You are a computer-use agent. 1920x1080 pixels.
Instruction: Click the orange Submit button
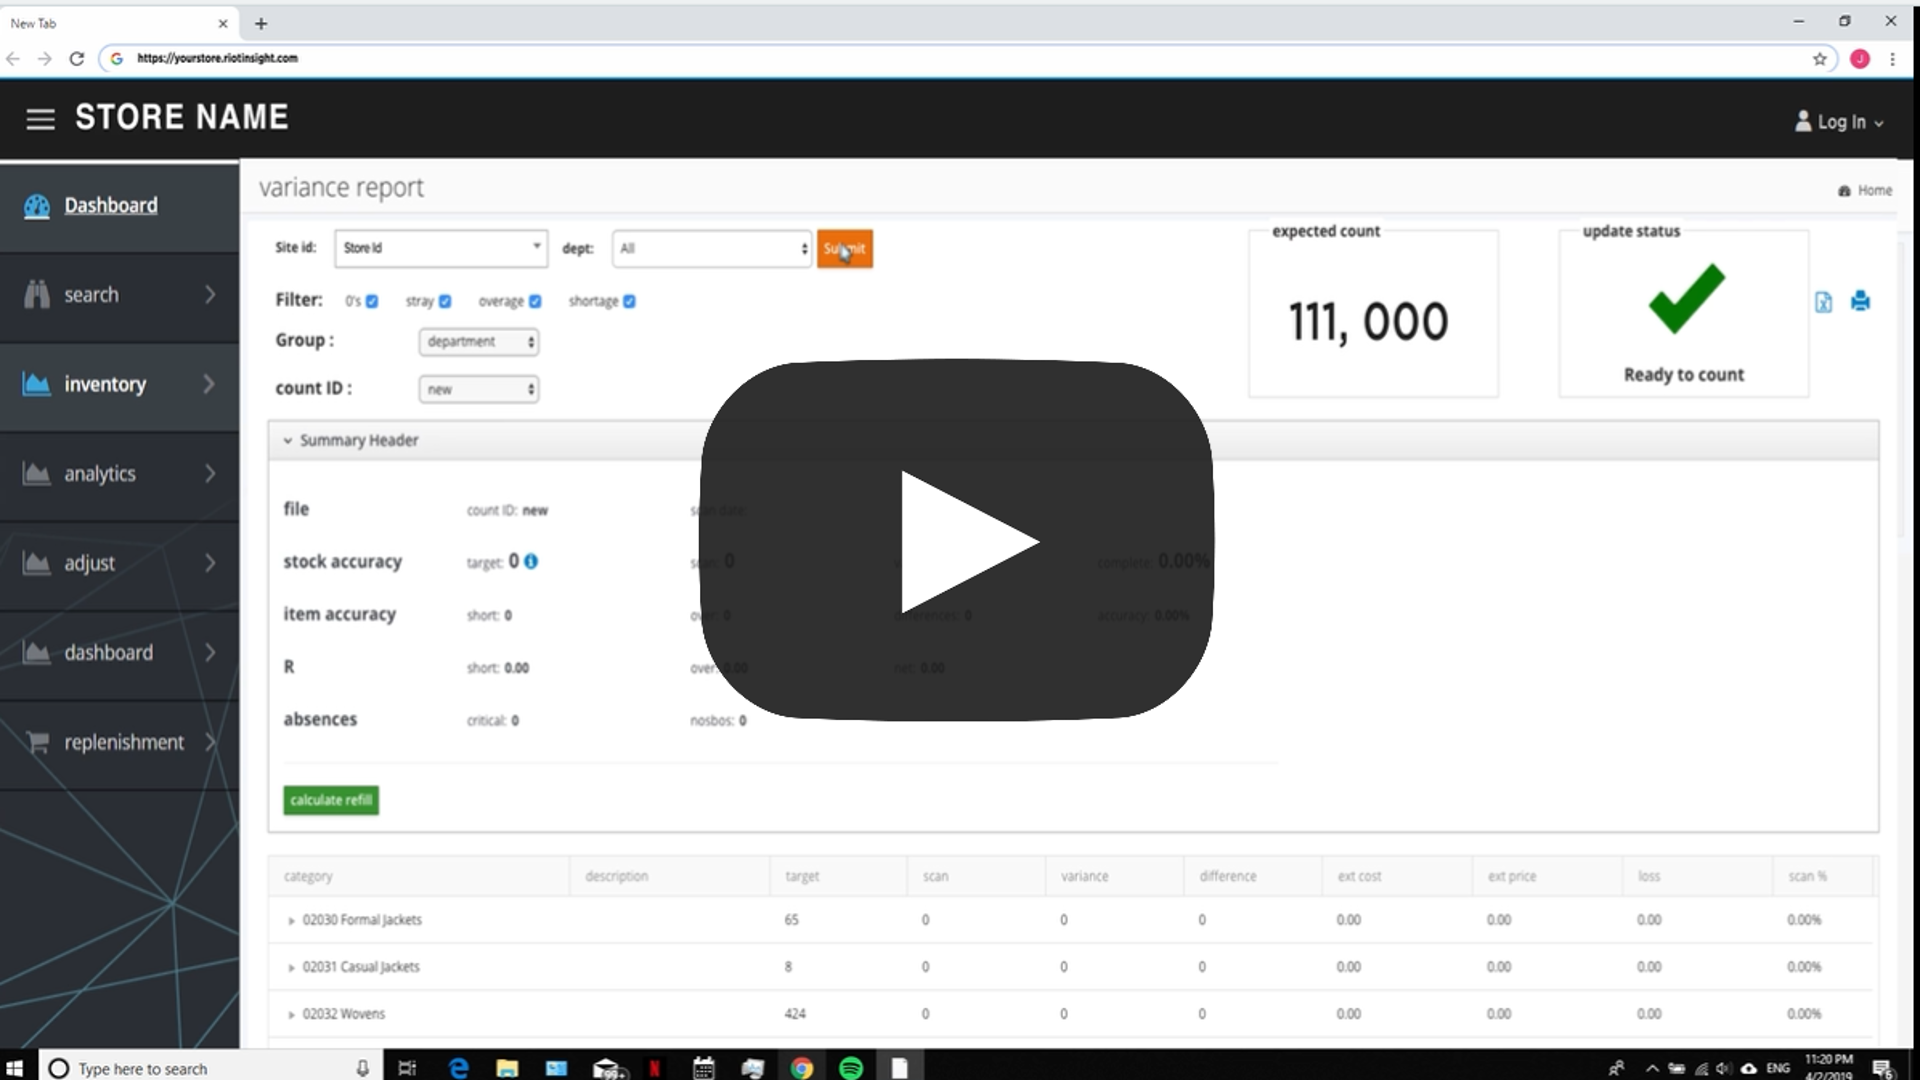[x=844, y=249]
